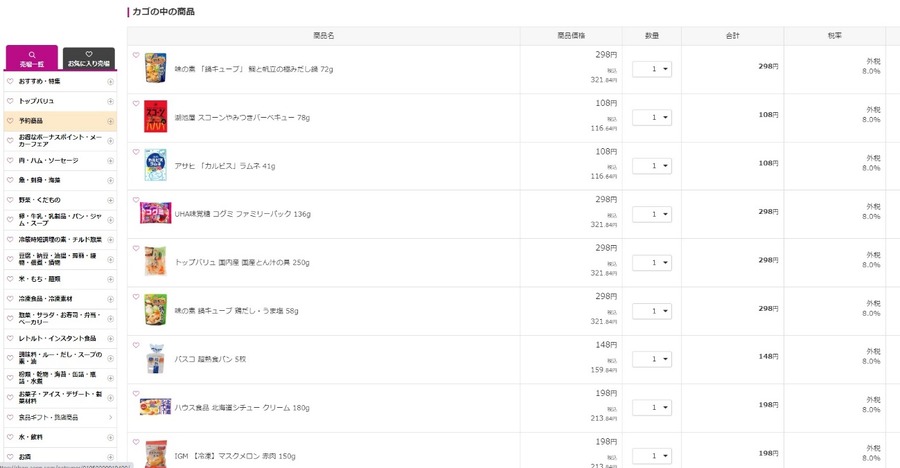Open product link ハウス食品 北海道シチュー クリーム
This screenshot has width=900, height=468.
point(242,408)
